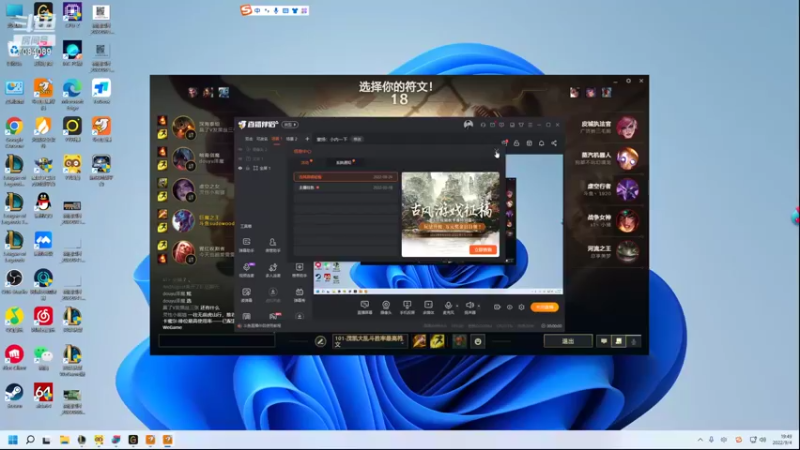Edit rune page with pencil icon

pos(320,341)
